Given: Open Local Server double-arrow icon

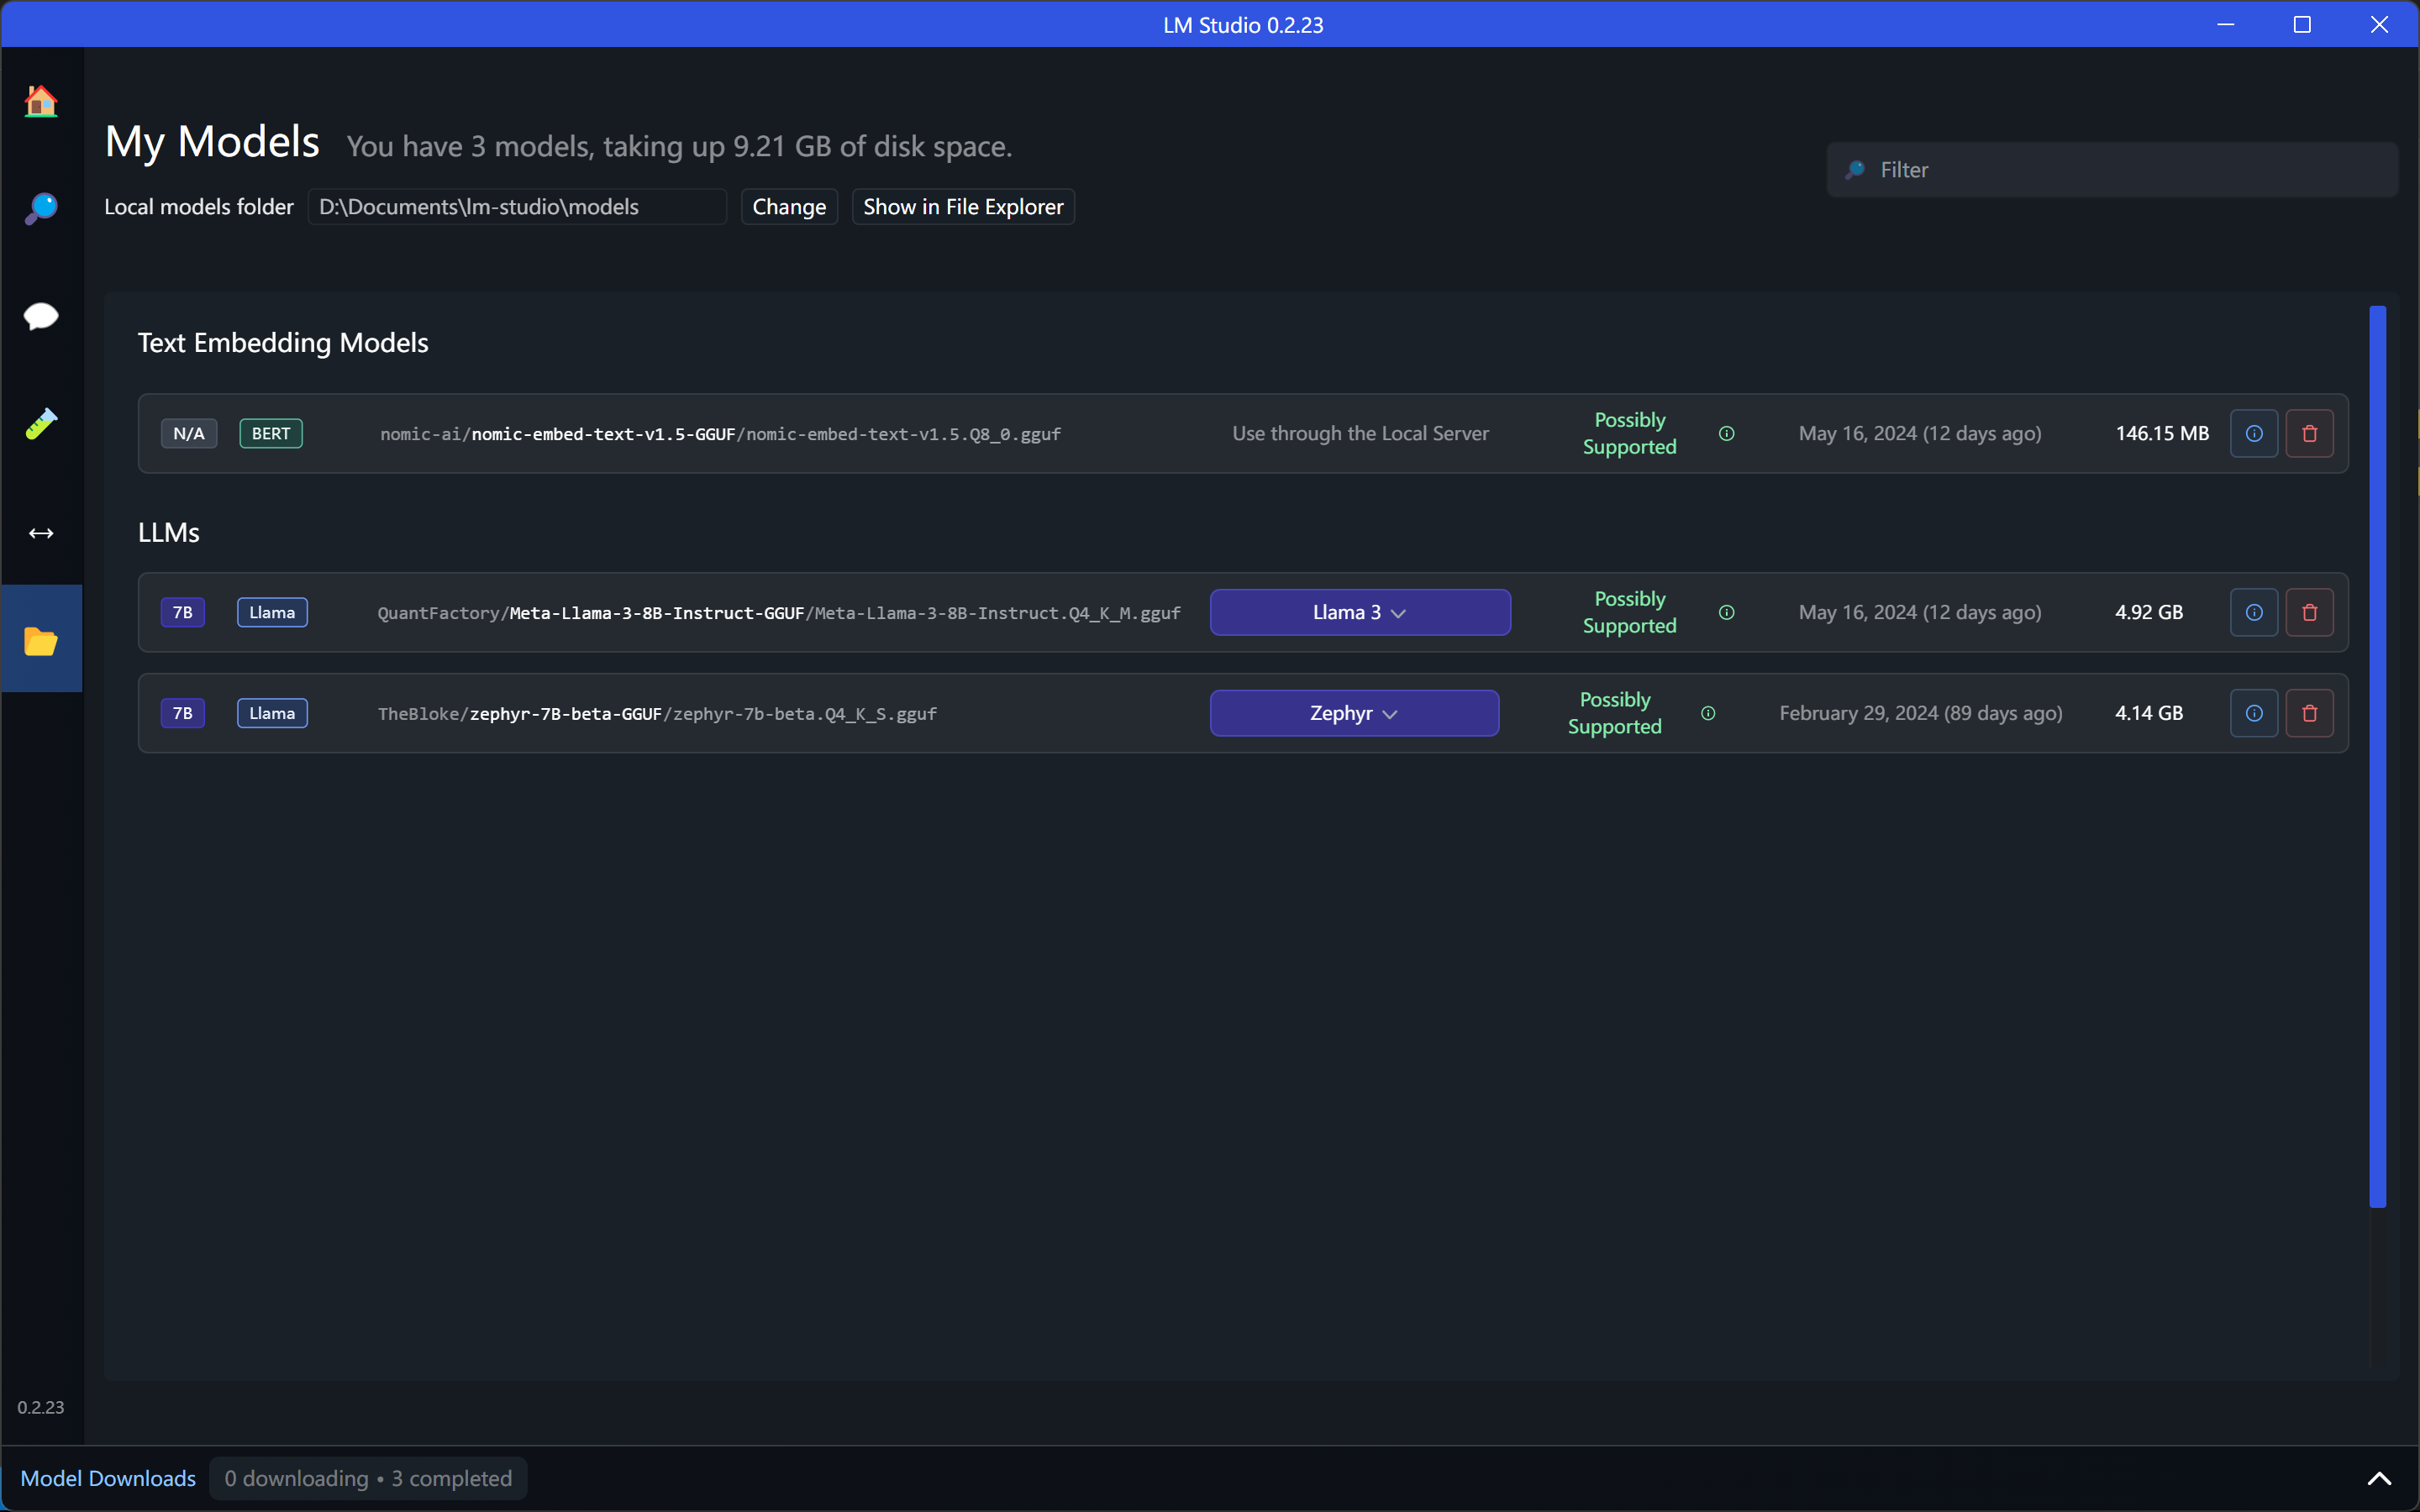Looking at the screenshot, I should click(x=41, y=533).
